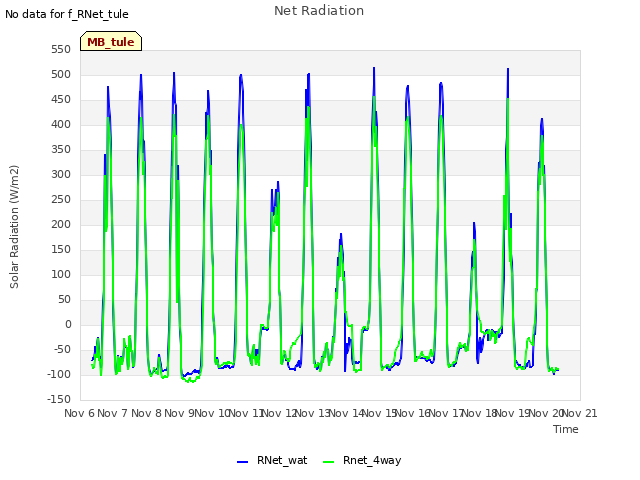Click the 0 y-axis tick label

pyautogui.click(x=68, y=324)
